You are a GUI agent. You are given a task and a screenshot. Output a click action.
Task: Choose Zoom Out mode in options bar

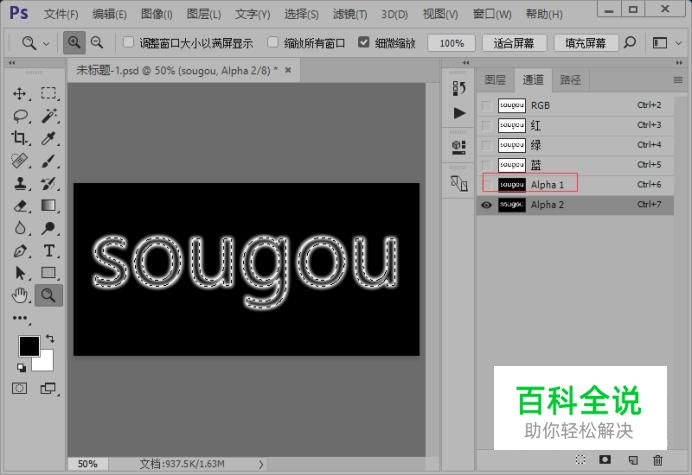[97, 43]
